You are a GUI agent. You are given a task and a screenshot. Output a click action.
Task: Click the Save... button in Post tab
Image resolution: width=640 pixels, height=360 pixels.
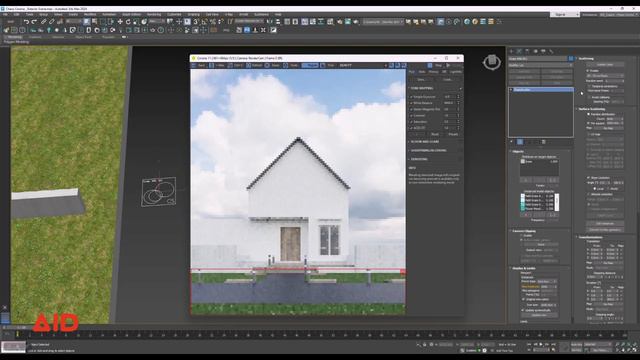[421, 80]
